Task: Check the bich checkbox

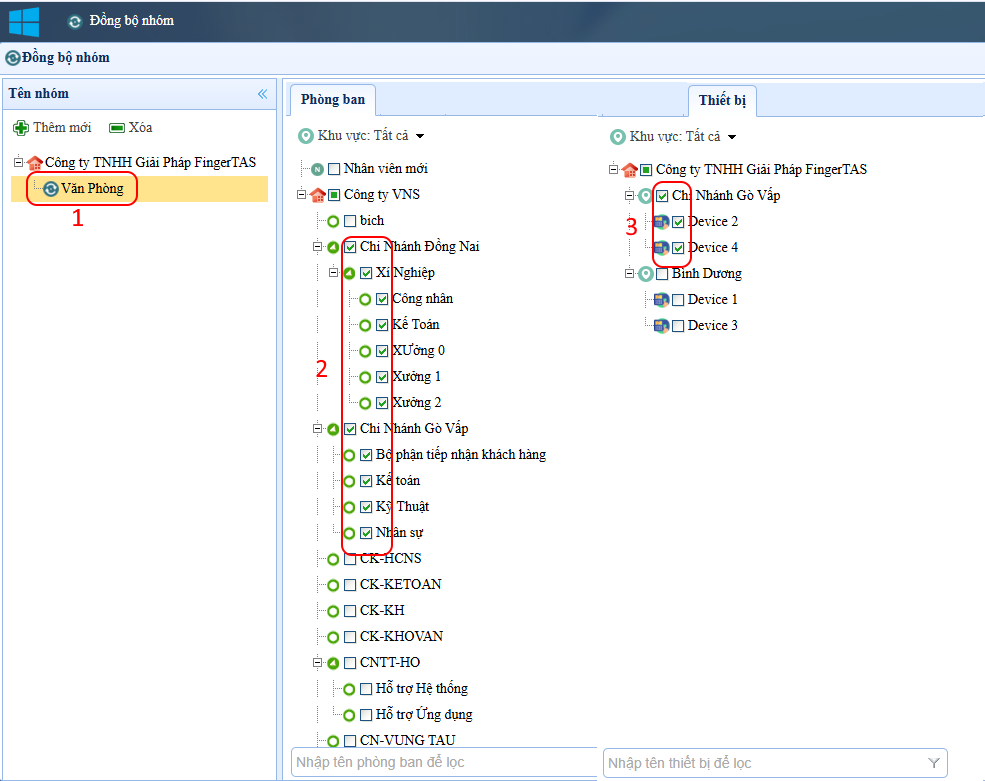Action: pos(351,221)
